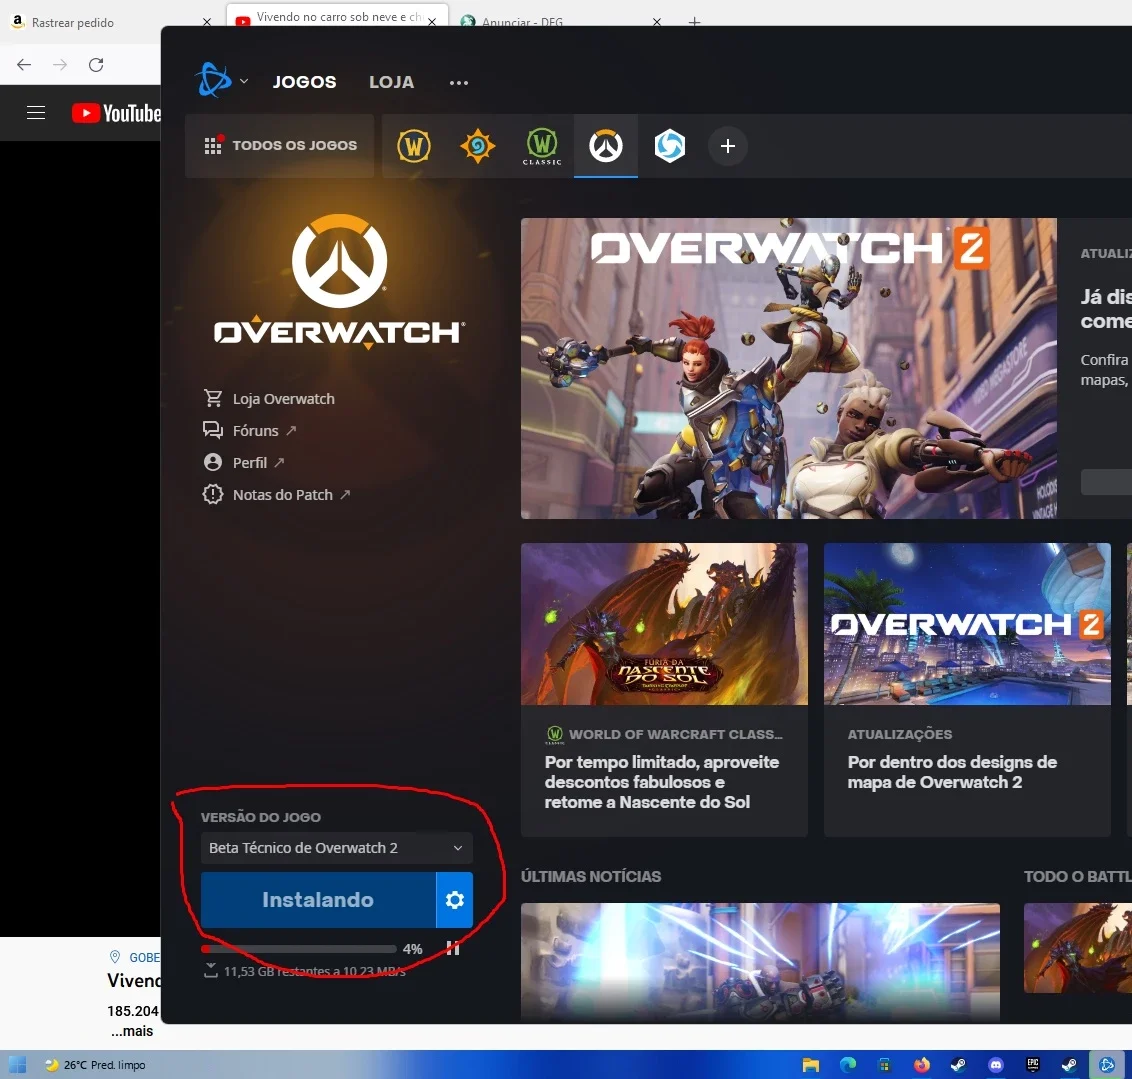Go back in the browser

[24, 65]
